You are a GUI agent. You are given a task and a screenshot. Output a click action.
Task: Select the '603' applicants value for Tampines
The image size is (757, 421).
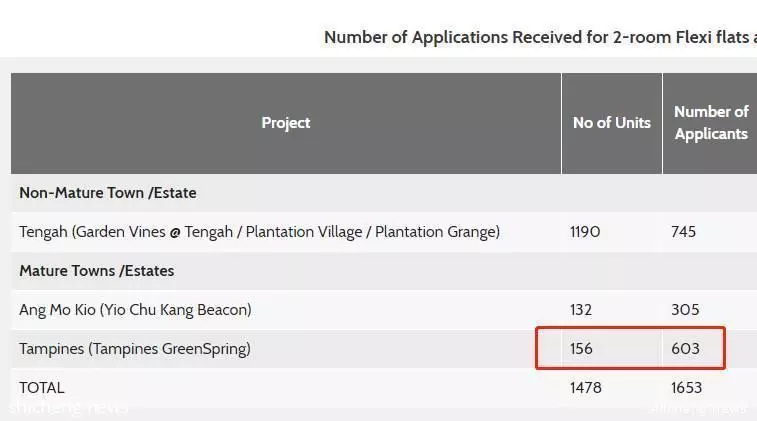coord(685,349)
